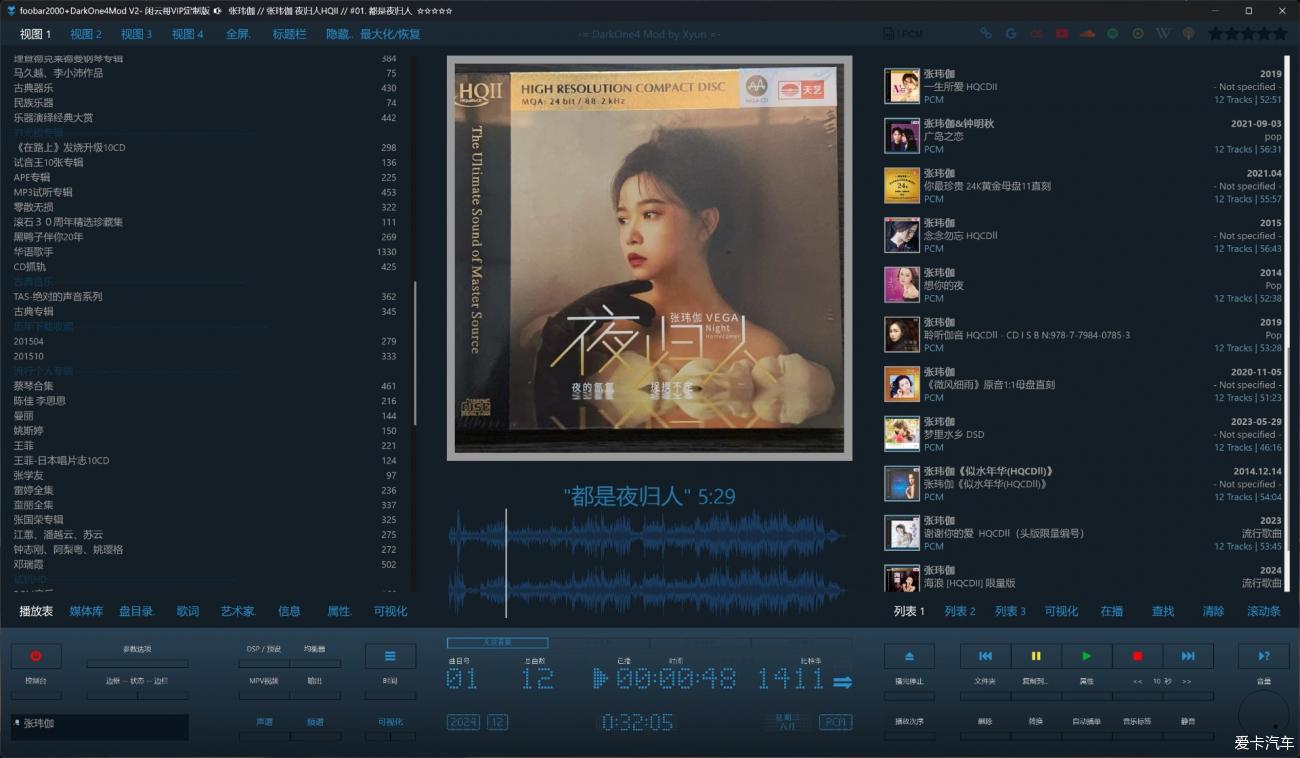Click the red power button
The image size is (1300, 758).
click(x=36, y=656)
